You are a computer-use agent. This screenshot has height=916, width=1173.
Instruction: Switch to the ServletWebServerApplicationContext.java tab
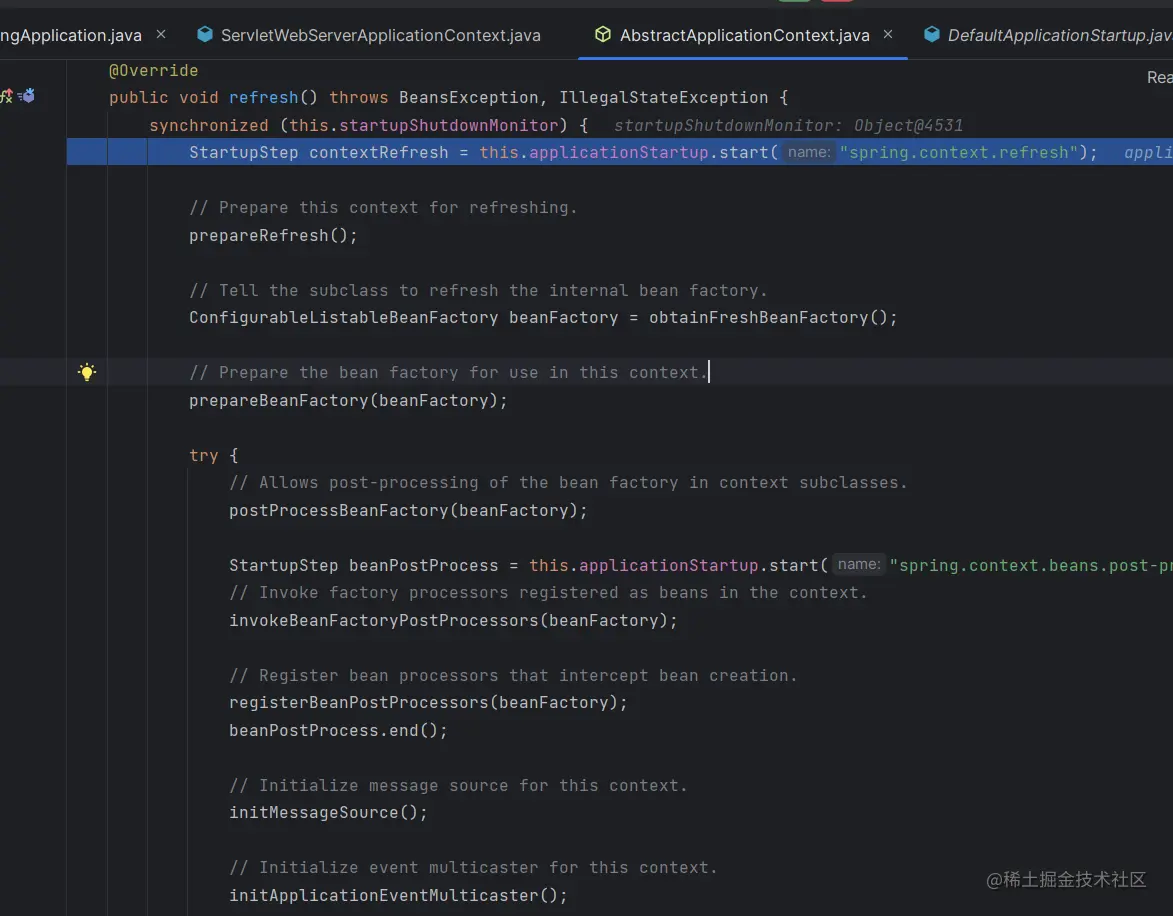[380, 35]
